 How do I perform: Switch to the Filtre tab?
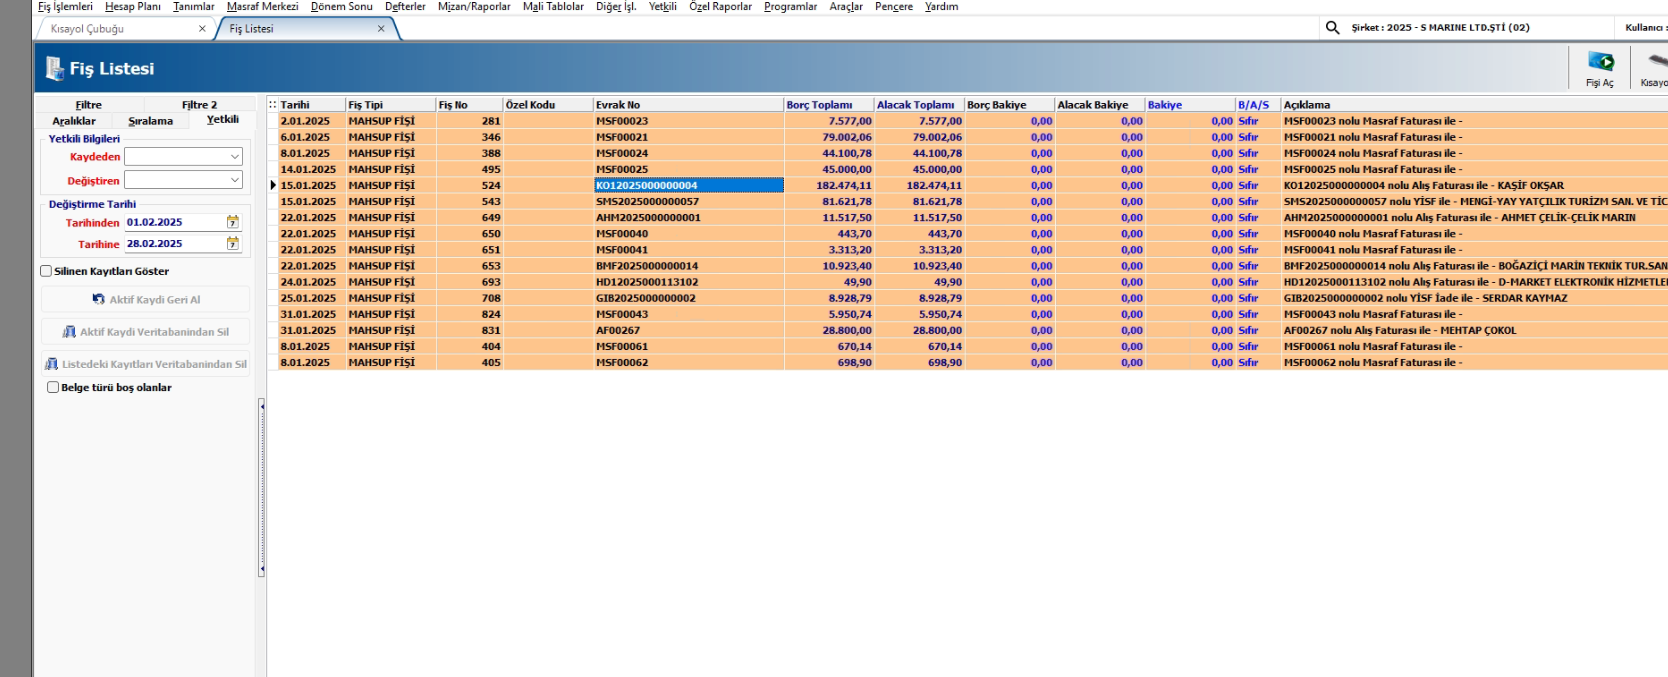point(89,104)
